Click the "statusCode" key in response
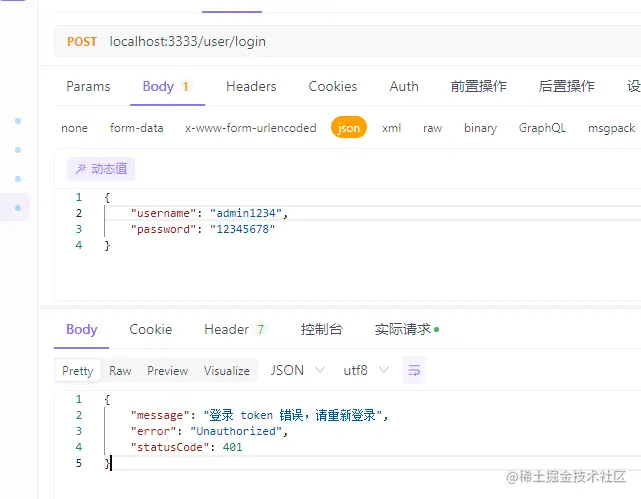Viewport: 641px width, 499px height. (x=170, y=447)
